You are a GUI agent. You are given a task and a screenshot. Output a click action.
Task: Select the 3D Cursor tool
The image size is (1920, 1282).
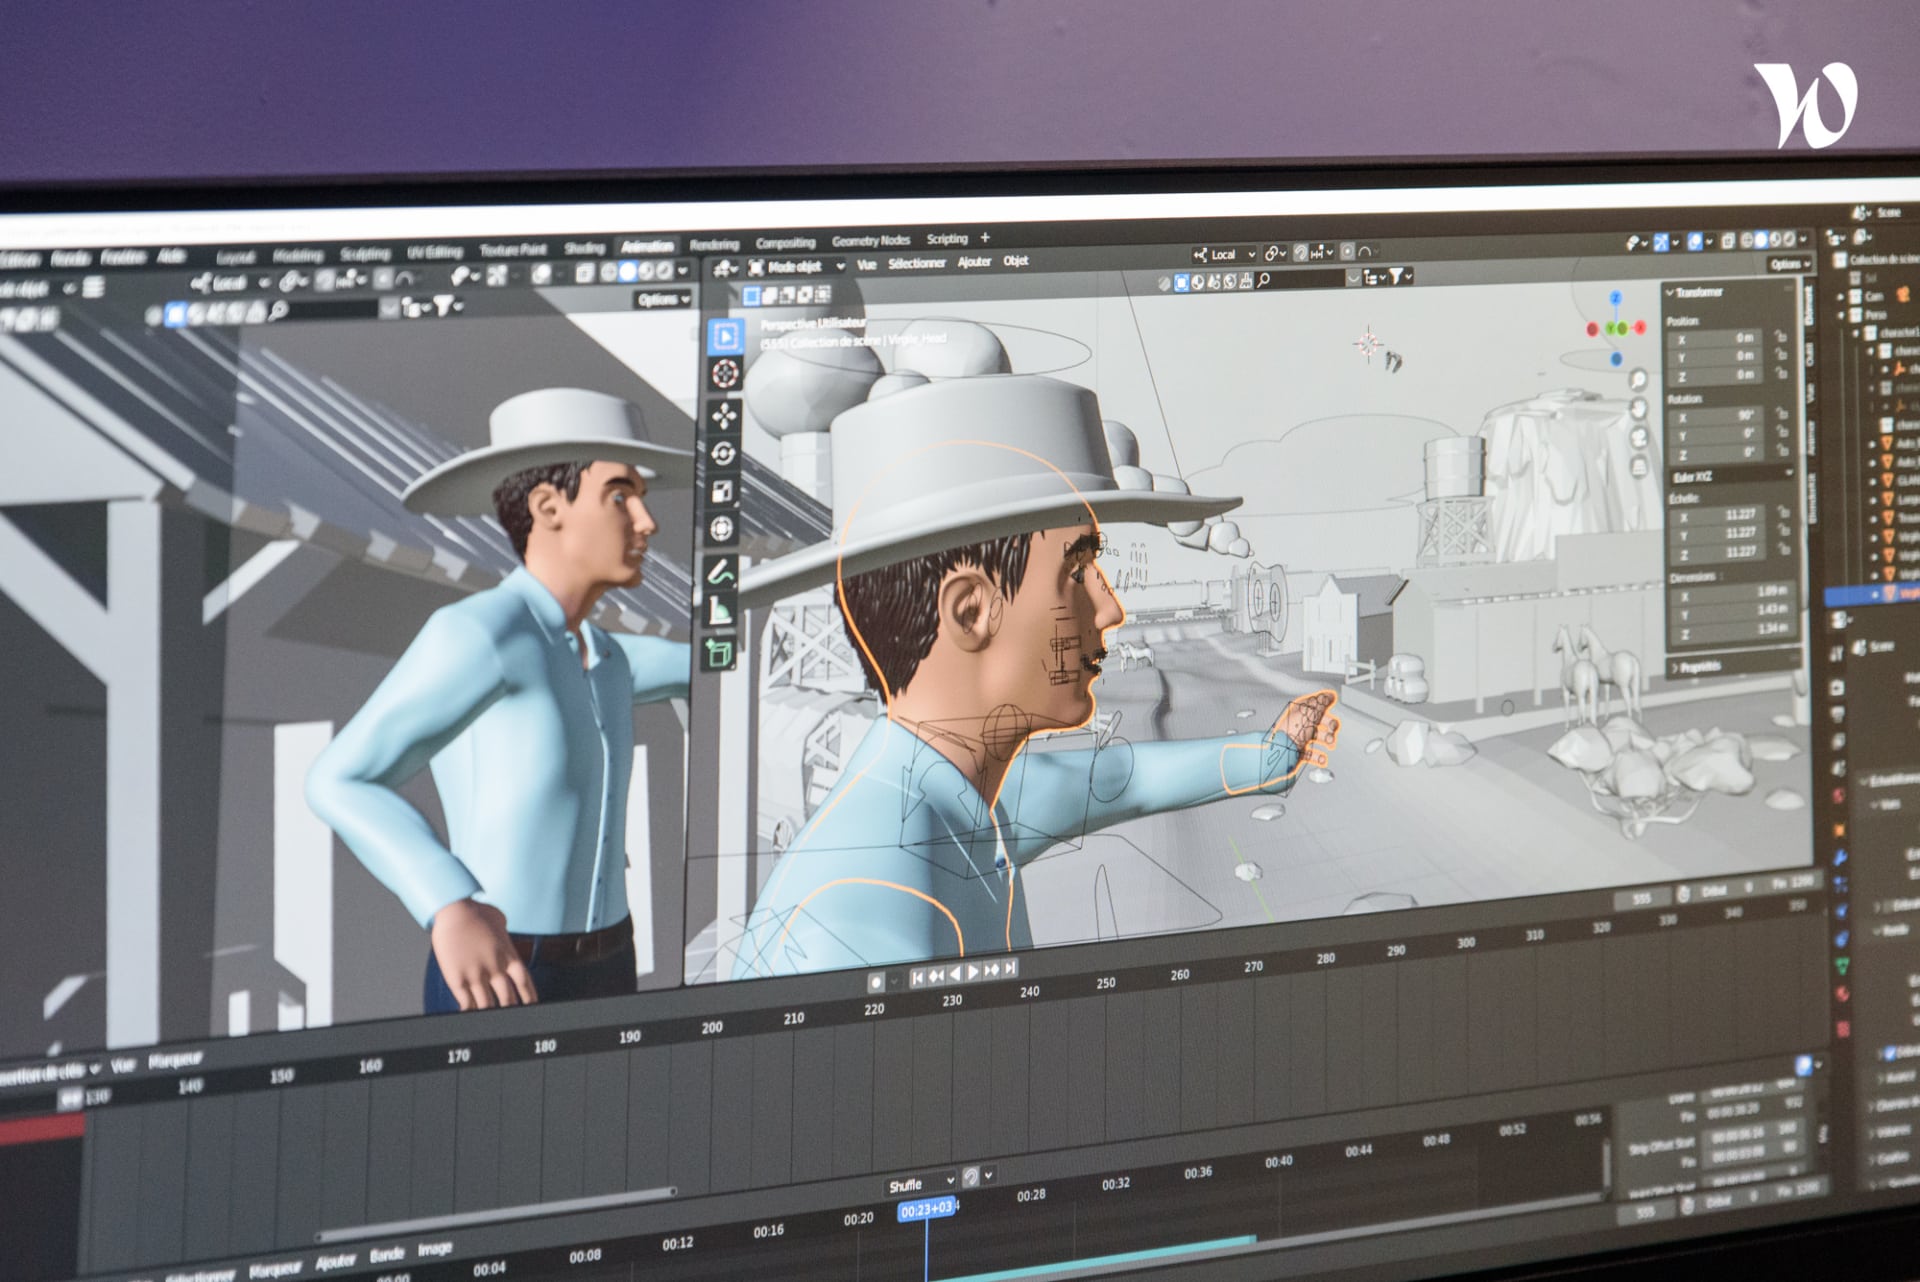pyautogui.click(x=725, y=374)
